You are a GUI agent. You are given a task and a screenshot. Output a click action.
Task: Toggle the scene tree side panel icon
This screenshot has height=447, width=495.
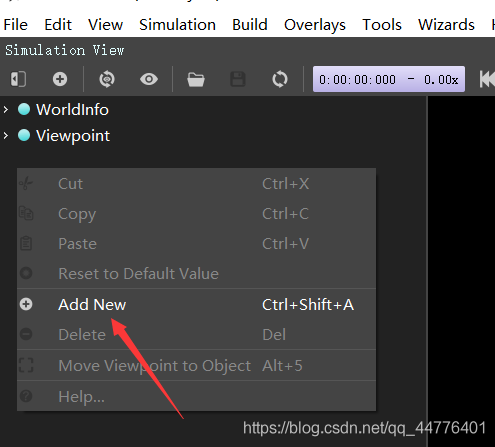click(x=18, y=79)
